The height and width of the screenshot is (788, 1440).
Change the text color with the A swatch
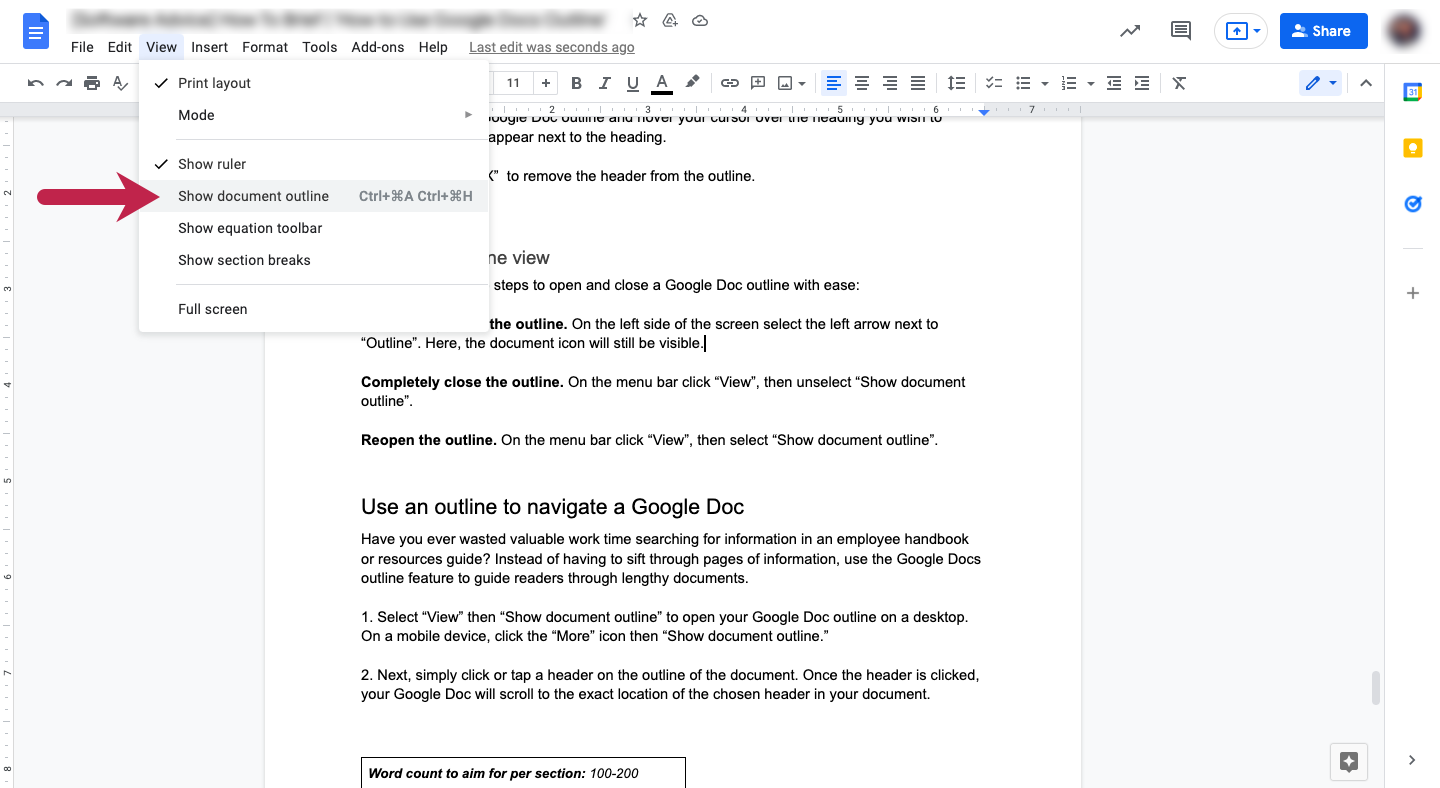[661, 83]
